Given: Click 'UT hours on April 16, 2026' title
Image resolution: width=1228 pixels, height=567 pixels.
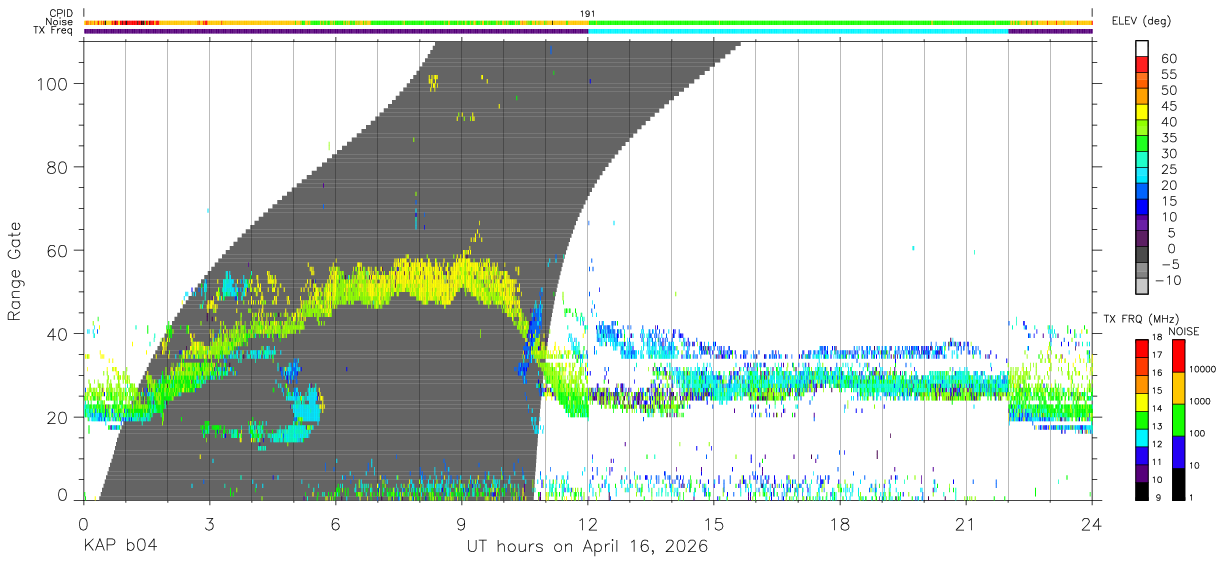Looking at the screenshot, I should [x=587, y=547].
